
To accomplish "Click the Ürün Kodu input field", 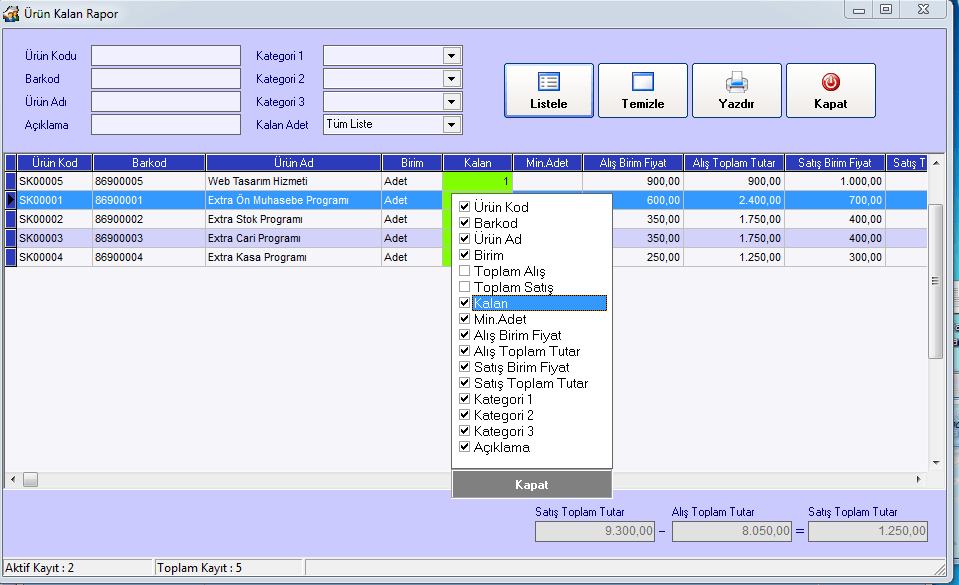I will pyautogui.click(x=166, y=56).
